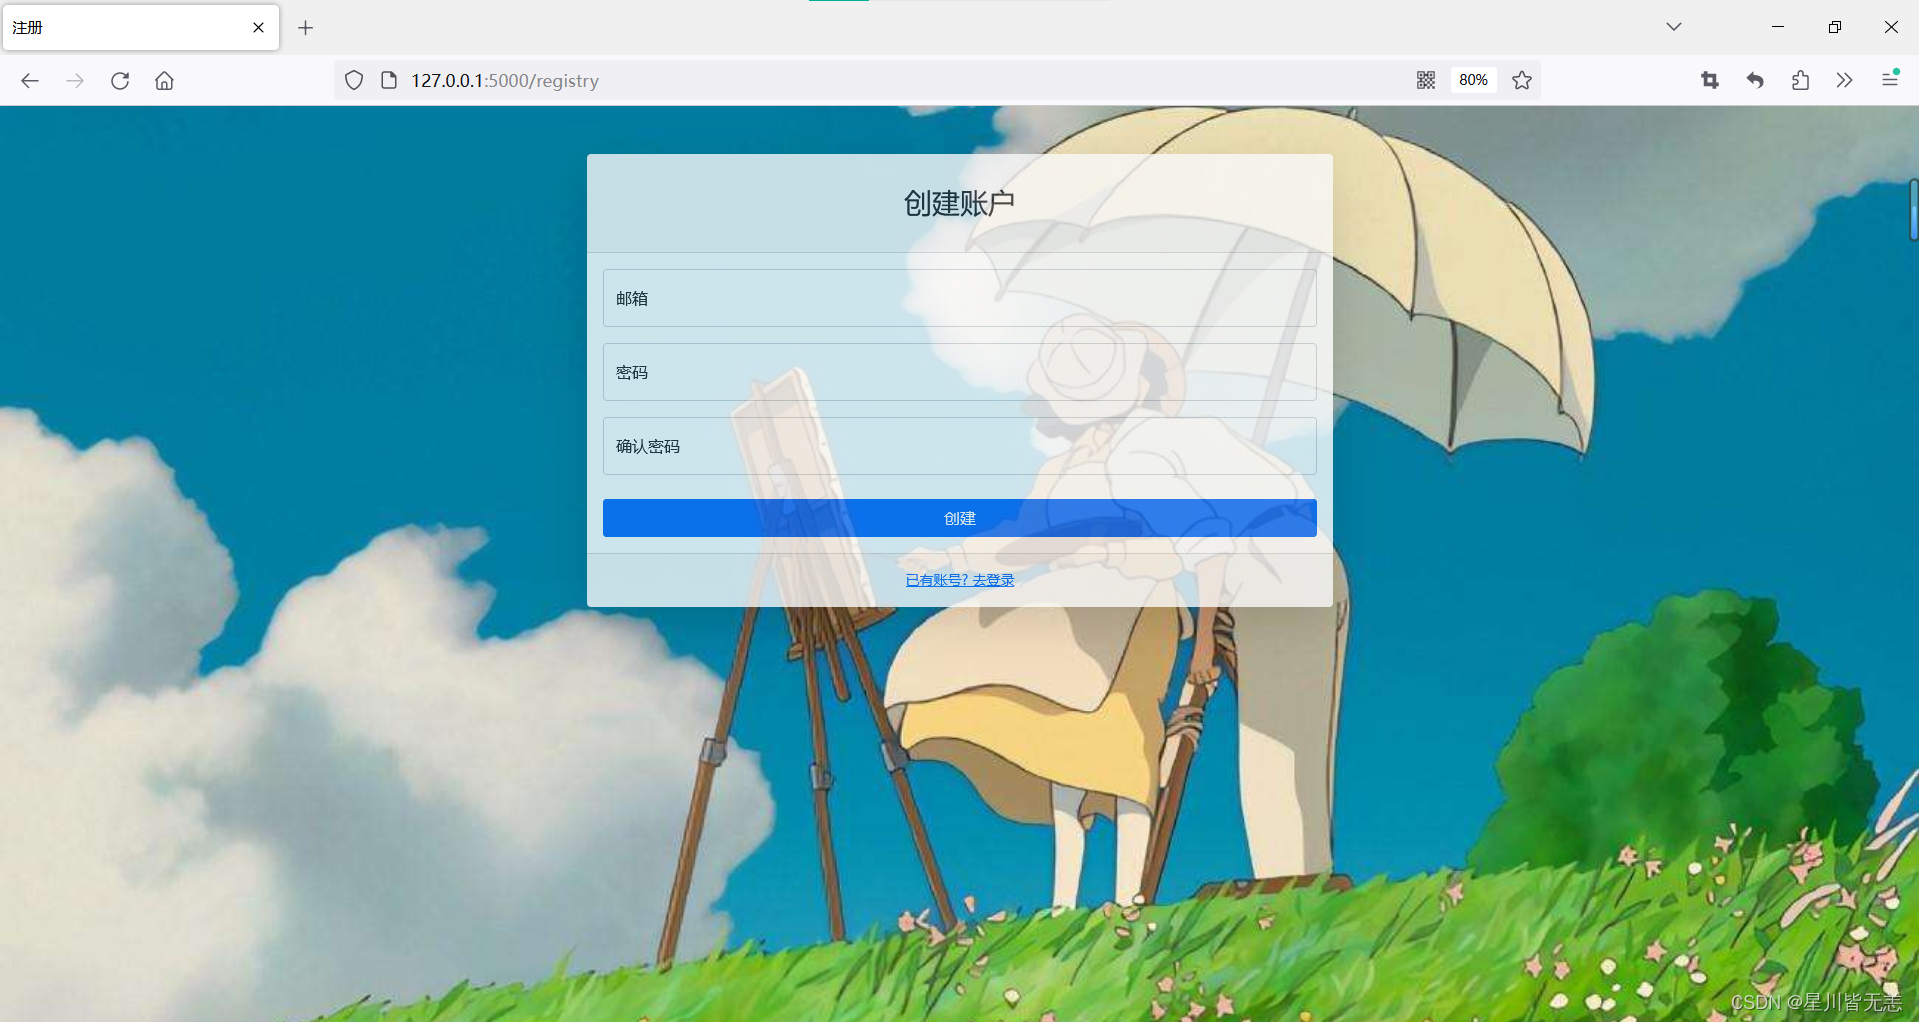Open a new browser tab
Image resolution: width=1919 pixels, height=1022 pixels.
tap(306, 28)
